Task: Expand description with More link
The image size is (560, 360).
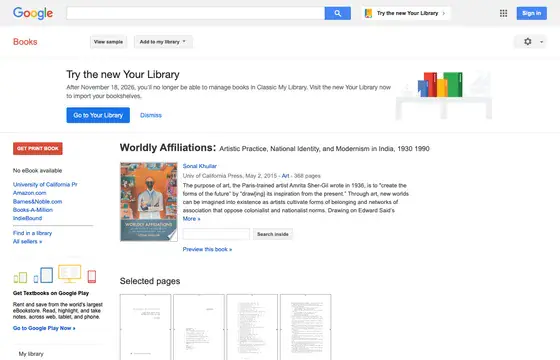Action: [x=191, y=219]
